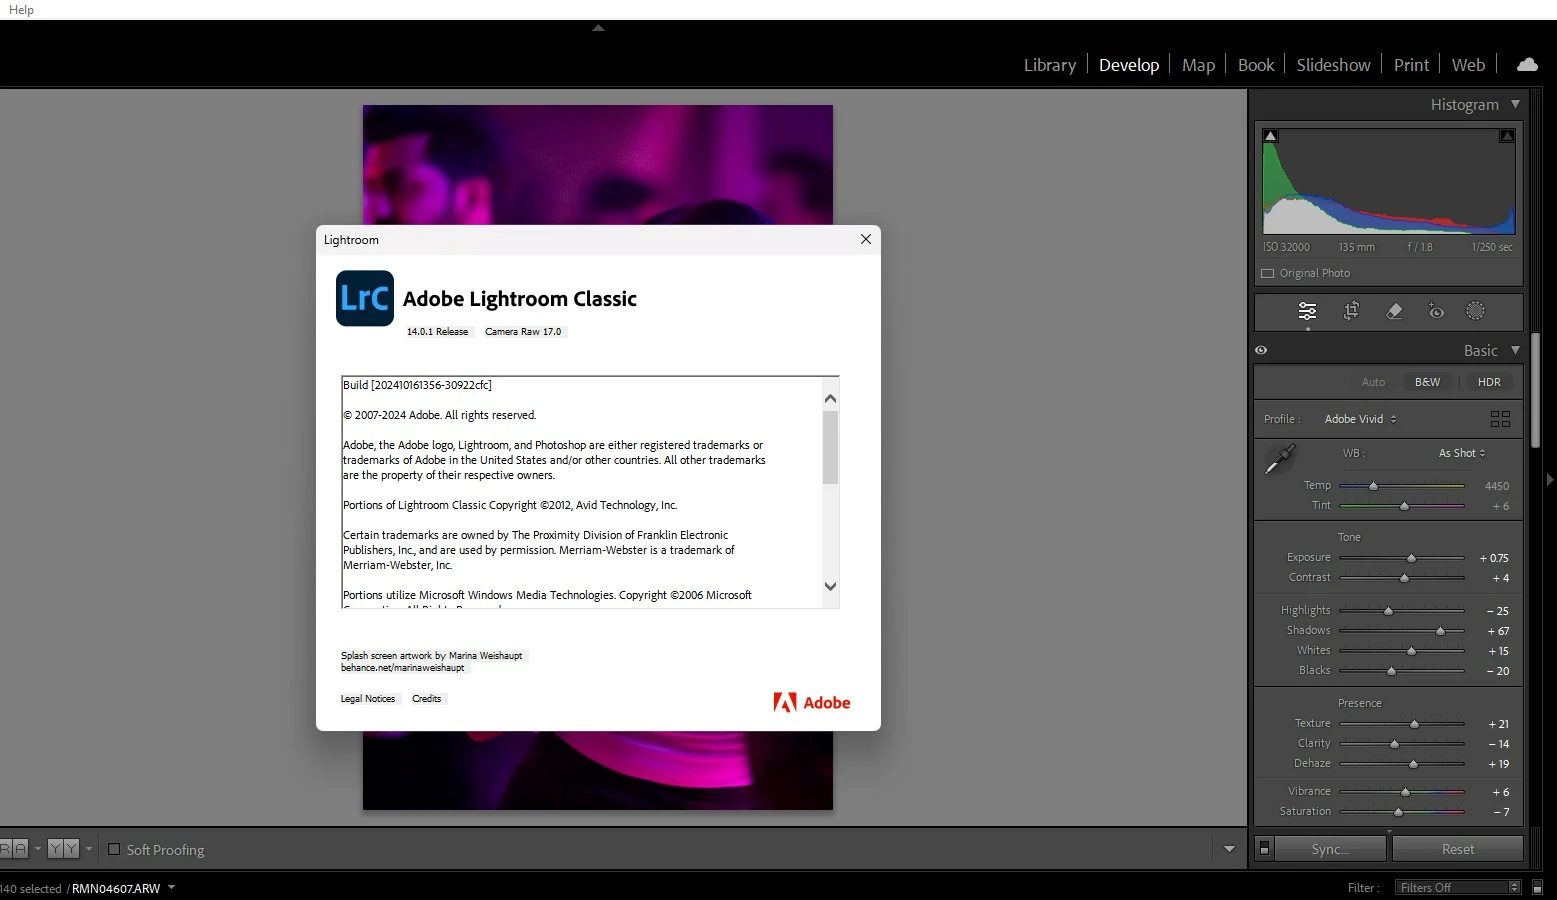This screenshot has width=1557, height=900.
Task: Click the right panel vertical scrollbar
Action: pyautogui.click(x=1535, y=390)
